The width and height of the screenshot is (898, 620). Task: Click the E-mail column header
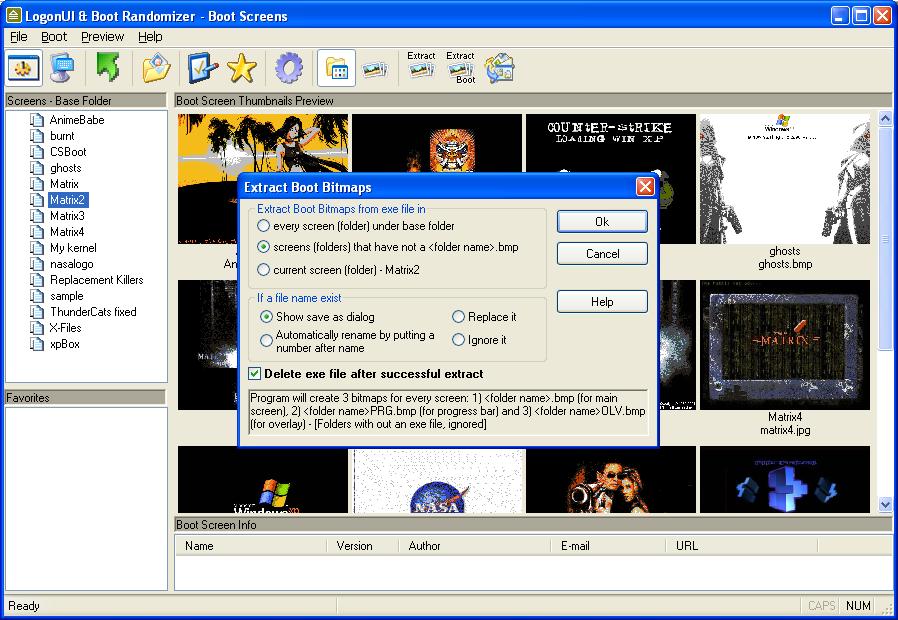(609, 546)
